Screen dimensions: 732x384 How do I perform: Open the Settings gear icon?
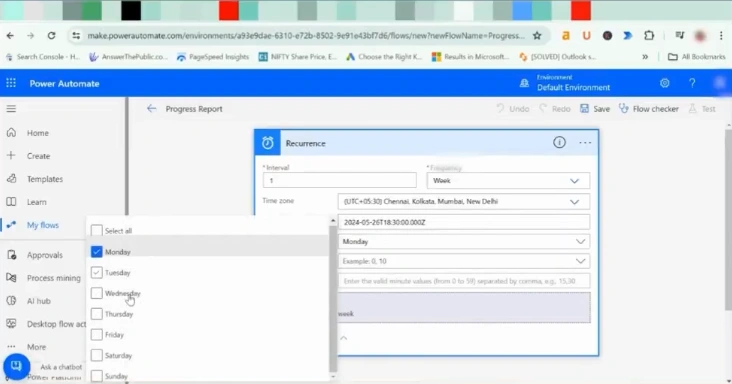(665, 83)
